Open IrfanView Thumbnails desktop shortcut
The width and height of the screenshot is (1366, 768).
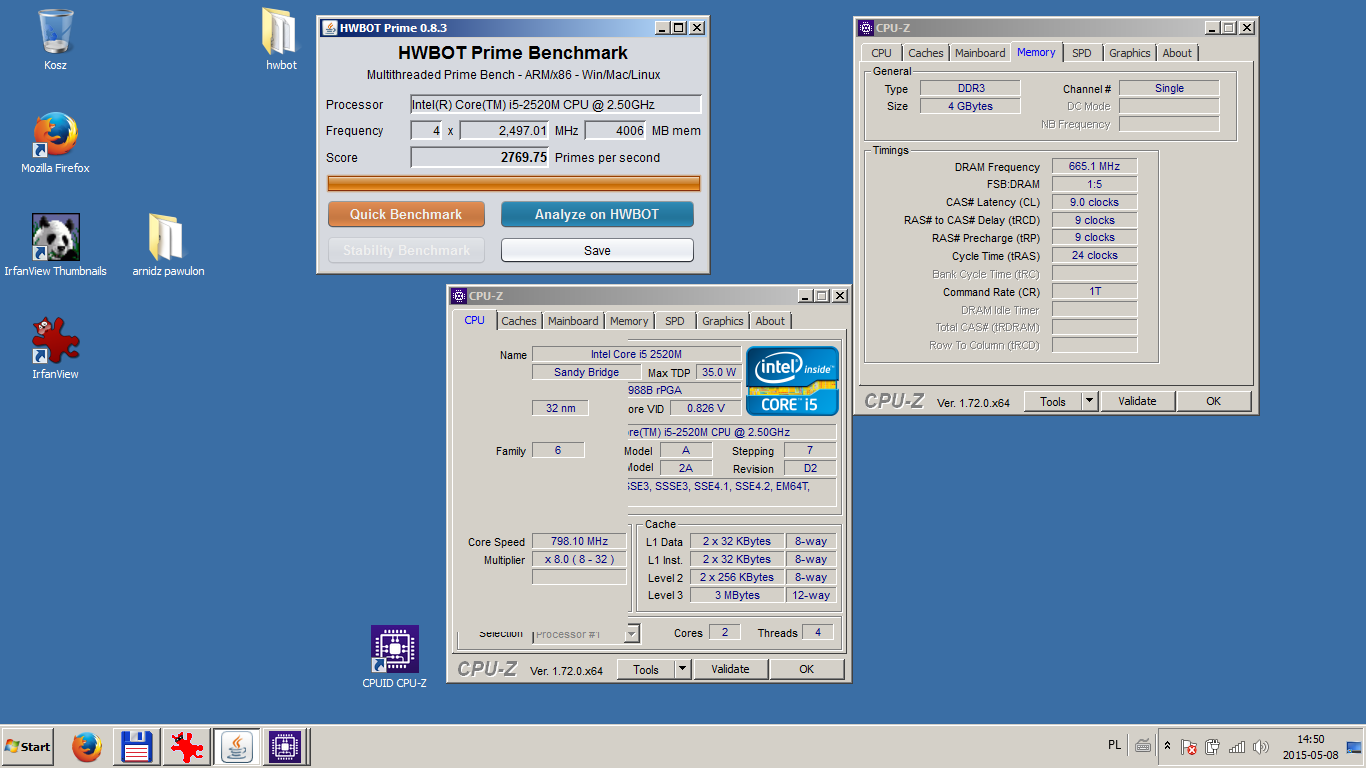[x=56, y=245]
